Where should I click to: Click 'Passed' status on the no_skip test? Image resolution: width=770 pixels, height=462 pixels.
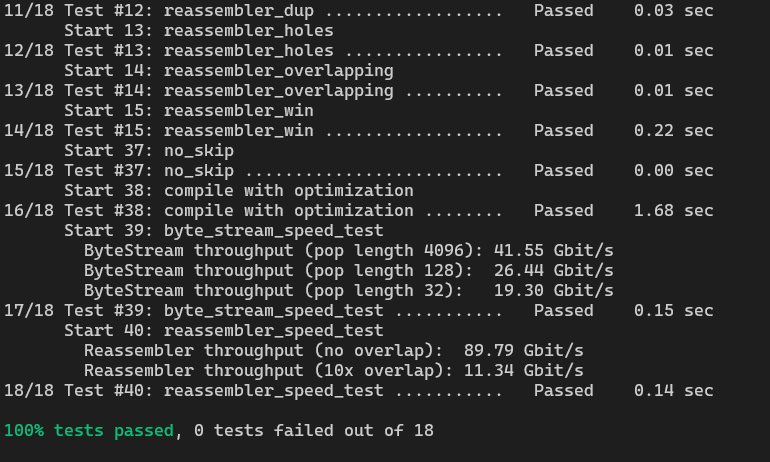click(564, 170)
